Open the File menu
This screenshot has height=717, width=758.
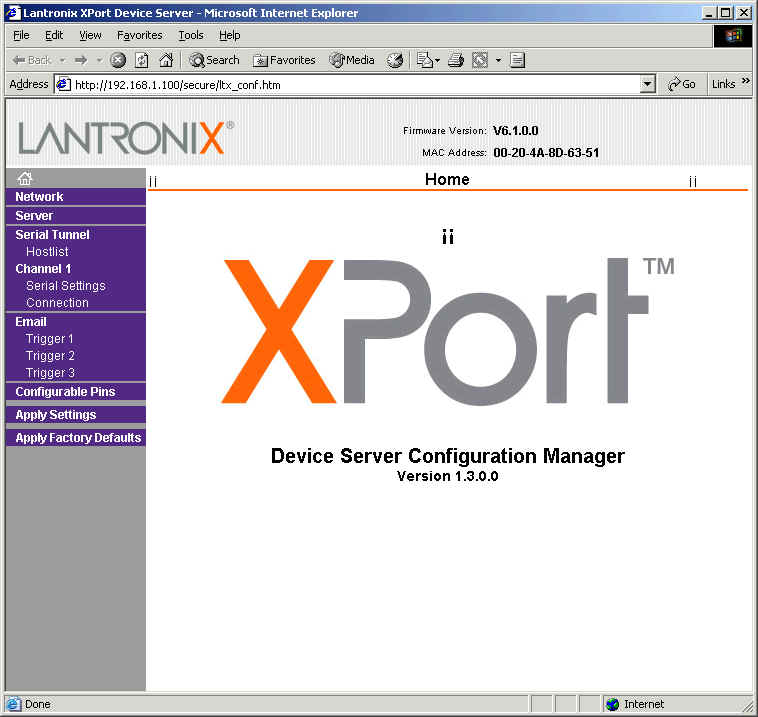point(21,35)
